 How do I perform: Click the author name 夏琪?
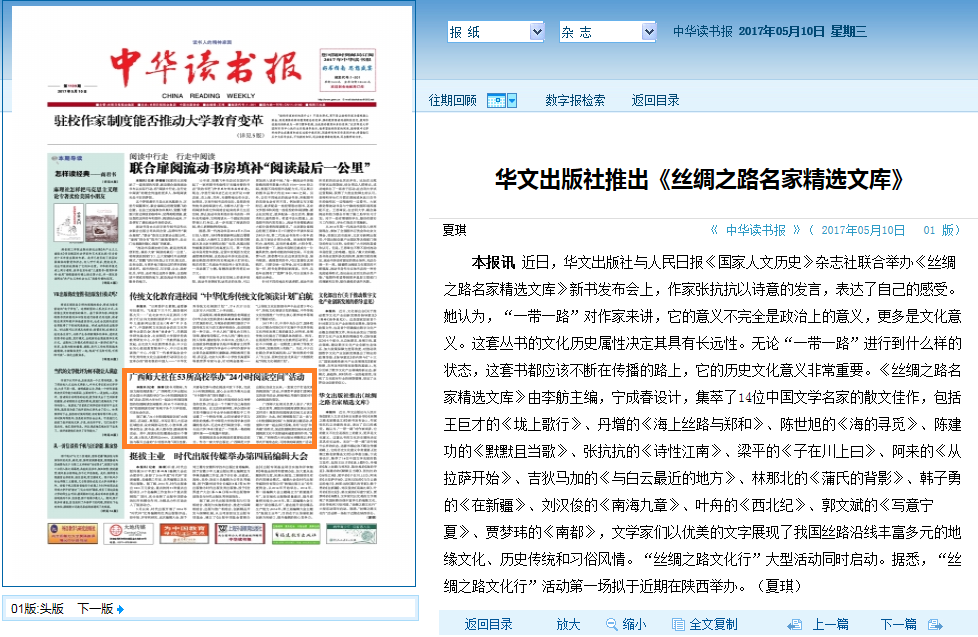click(x=454, y=230)
